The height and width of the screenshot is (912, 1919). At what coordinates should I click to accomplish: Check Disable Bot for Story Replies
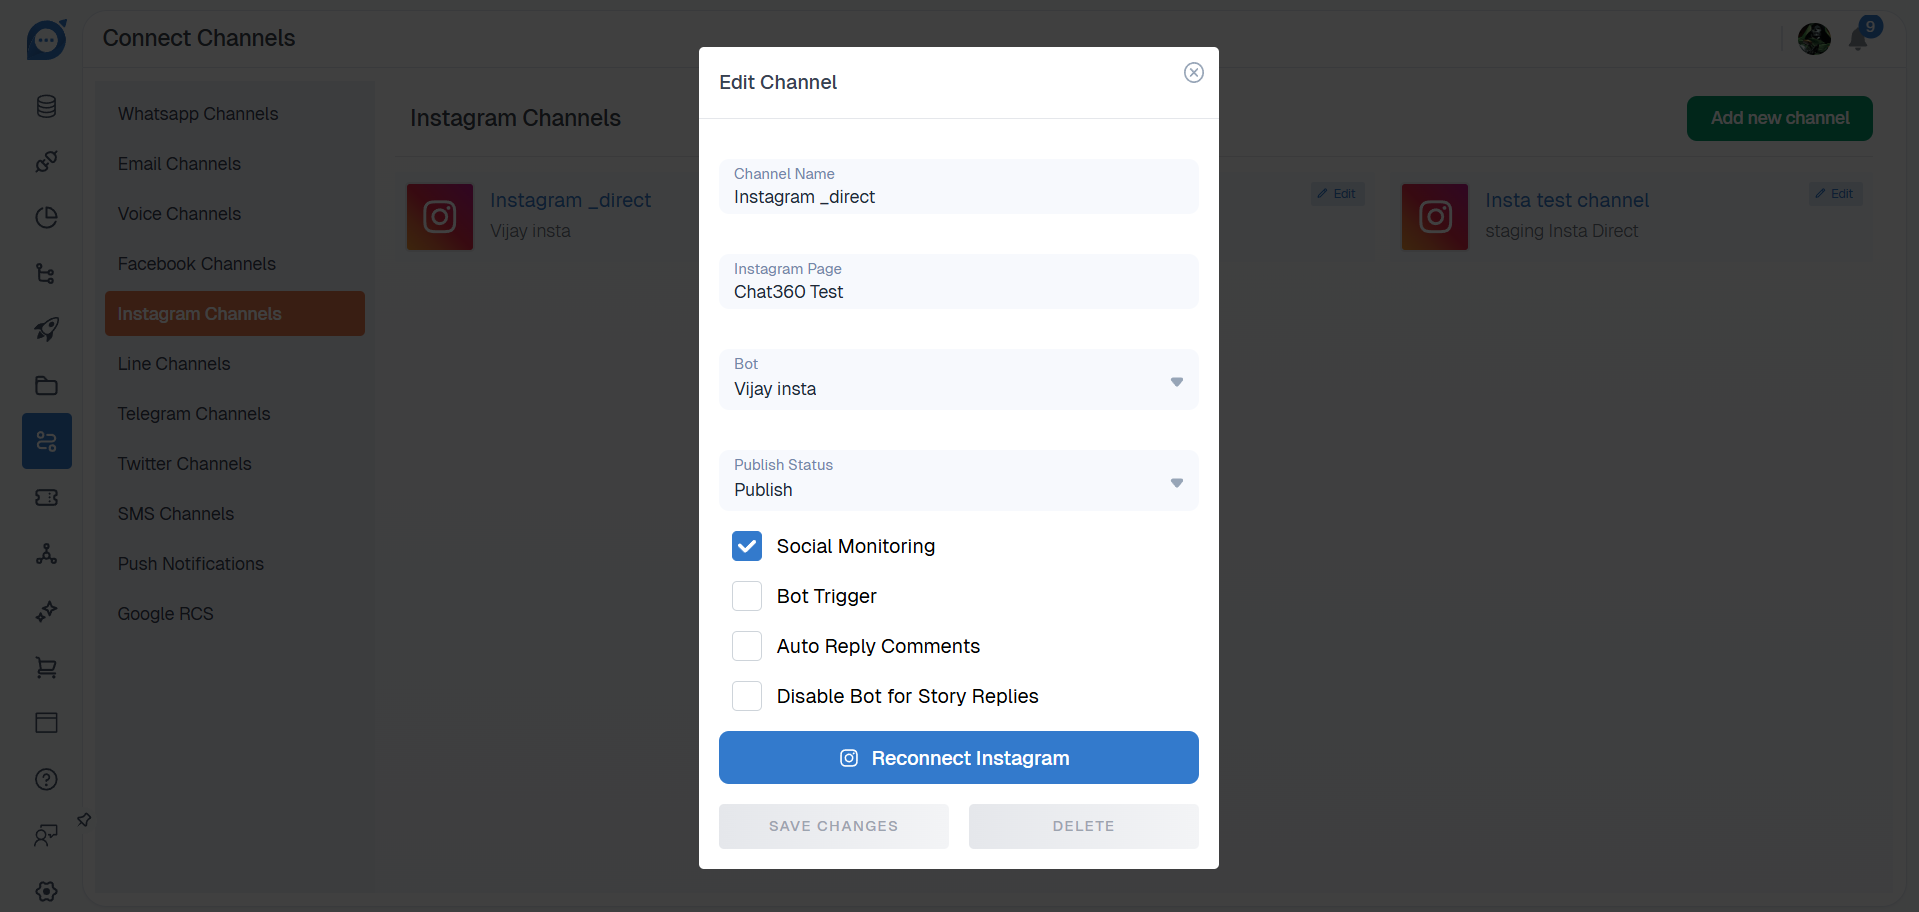(747, 696)
